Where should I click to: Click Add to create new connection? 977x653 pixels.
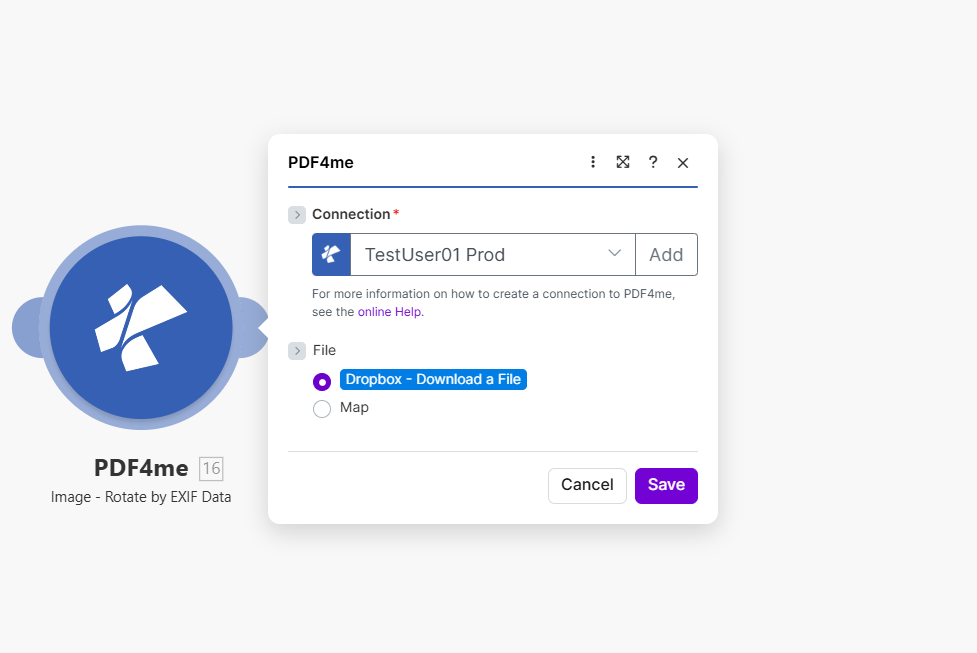(666, 255)
